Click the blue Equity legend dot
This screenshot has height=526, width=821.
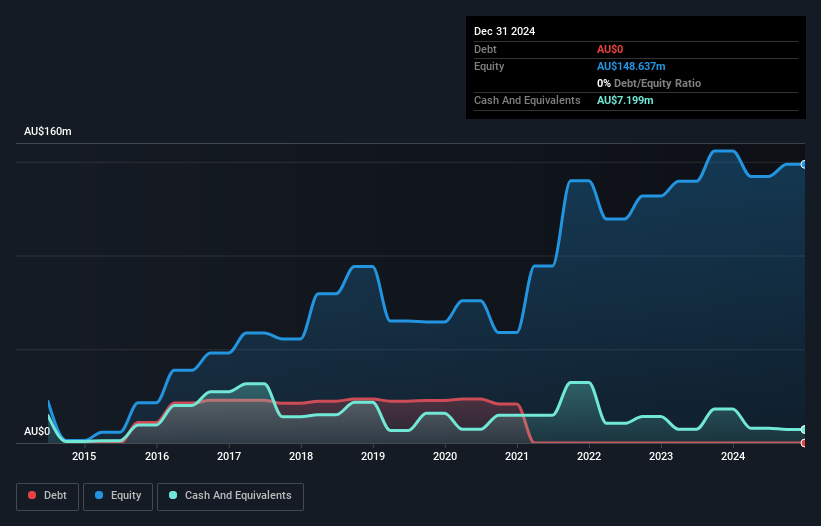(99, 495)
